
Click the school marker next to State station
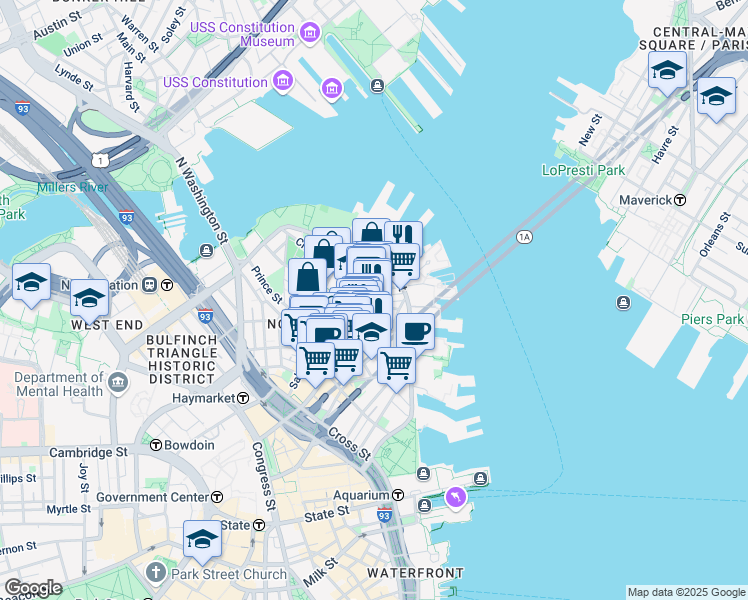coord(202,539)
